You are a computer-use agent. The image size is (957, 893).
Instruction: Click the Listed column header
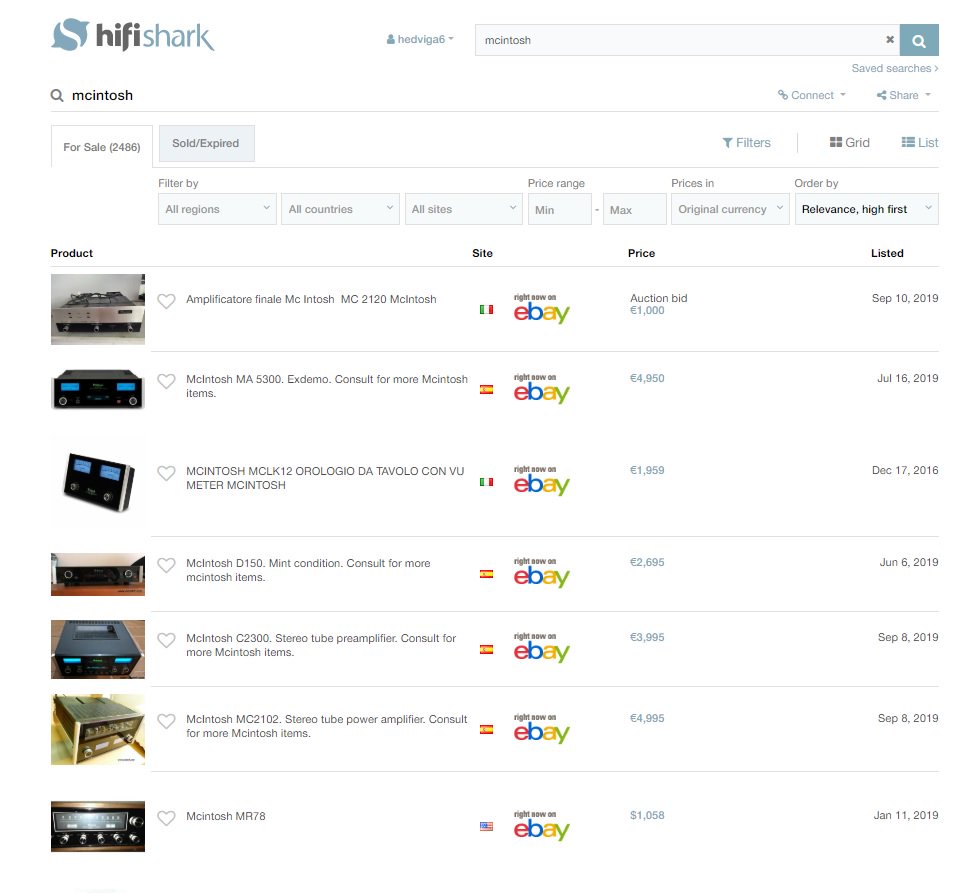point(887,253)
